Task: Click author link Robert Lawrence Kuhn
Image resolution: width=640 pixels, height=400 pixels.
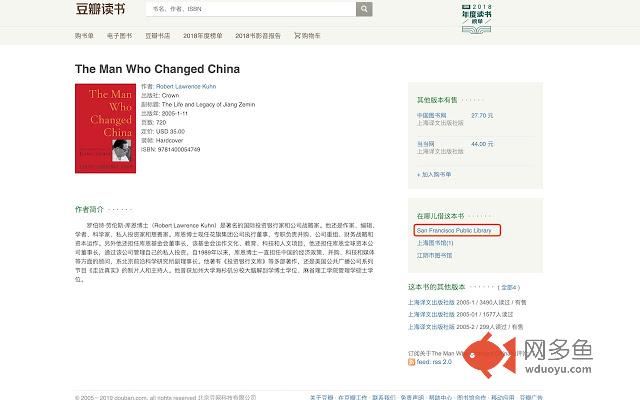Action: tap(186, 87)
